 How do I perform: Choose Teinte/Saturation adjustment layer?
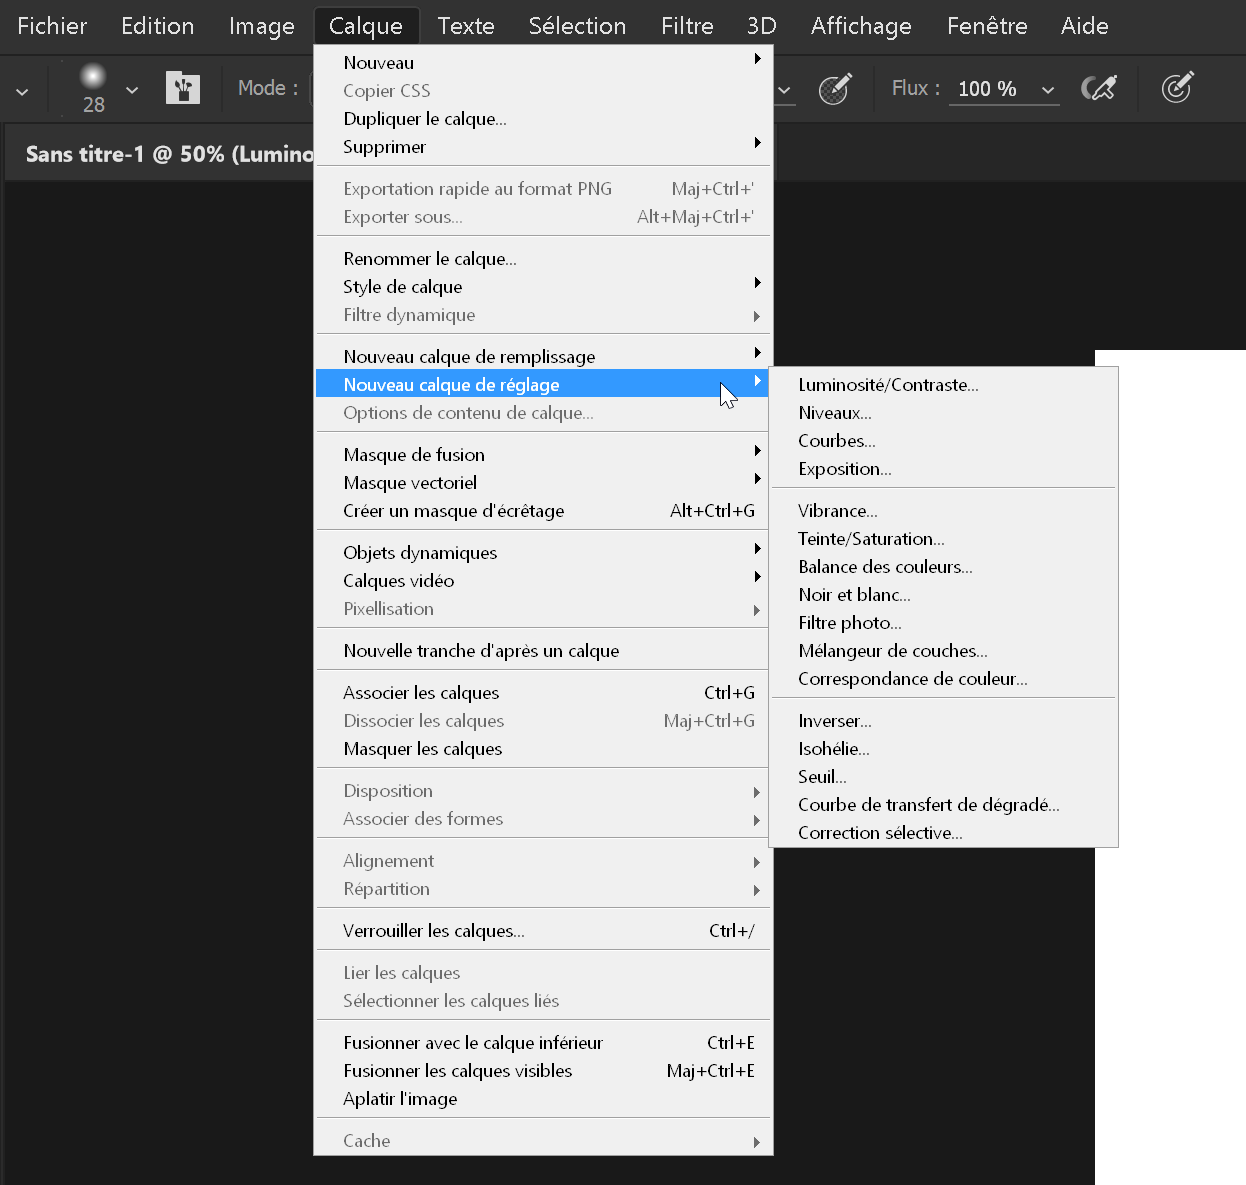870,539
